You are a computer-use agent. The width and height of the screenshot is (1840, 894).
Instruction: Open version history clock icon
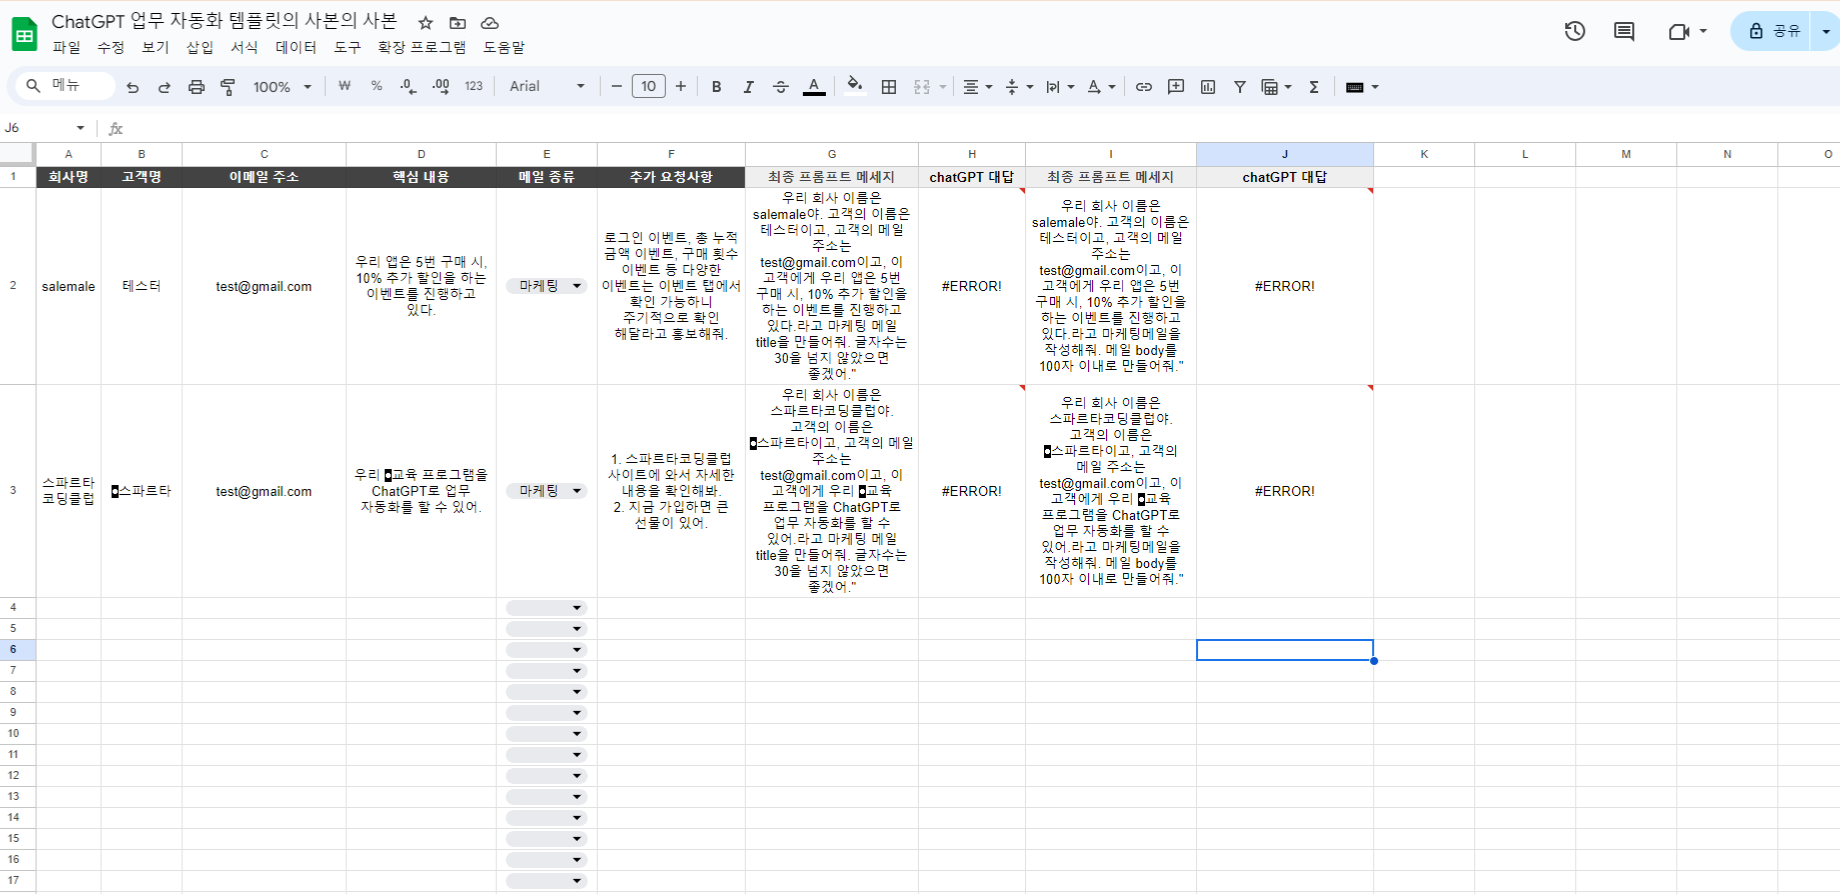pos(1575,31)
